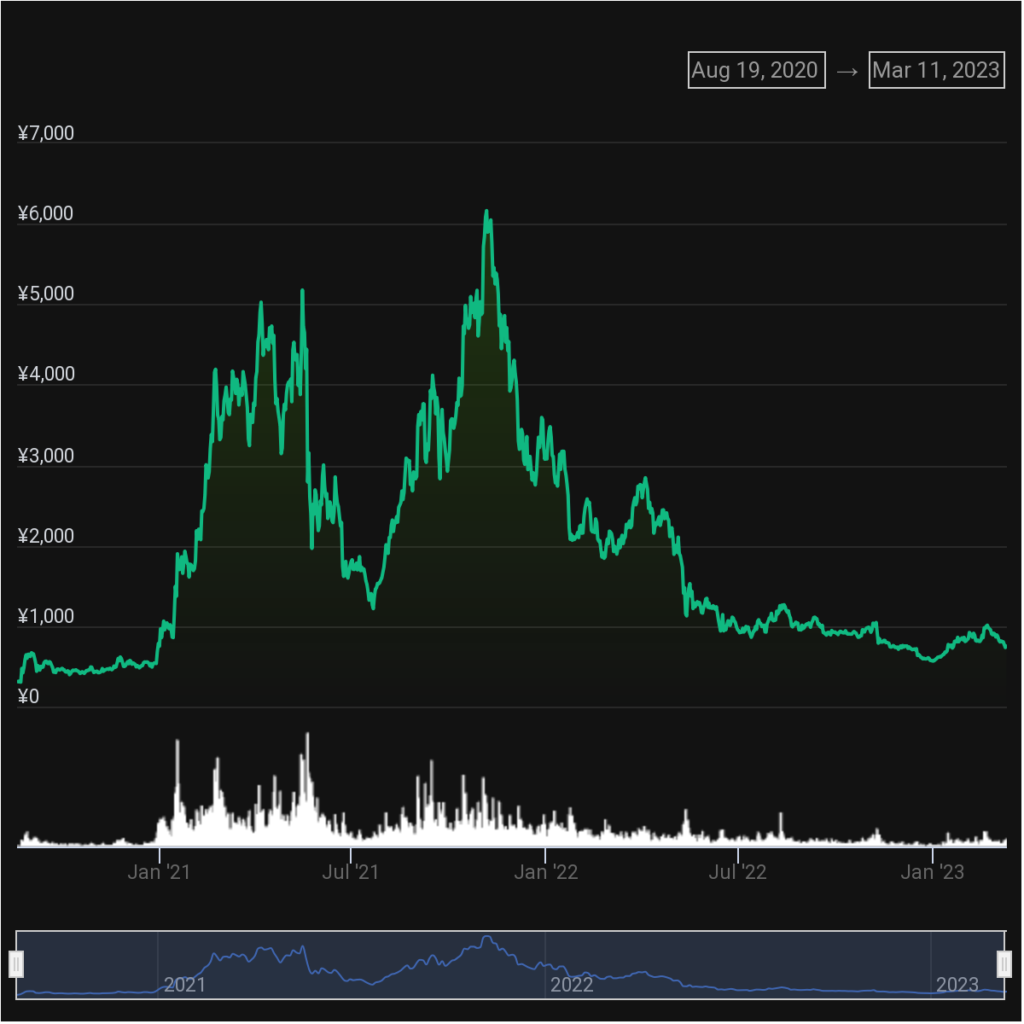Image resolution: width=1024 pixels, height=1024 pixels.
Task: Click the 2021 label in range navigator
Action: click(x=185, y=984)
